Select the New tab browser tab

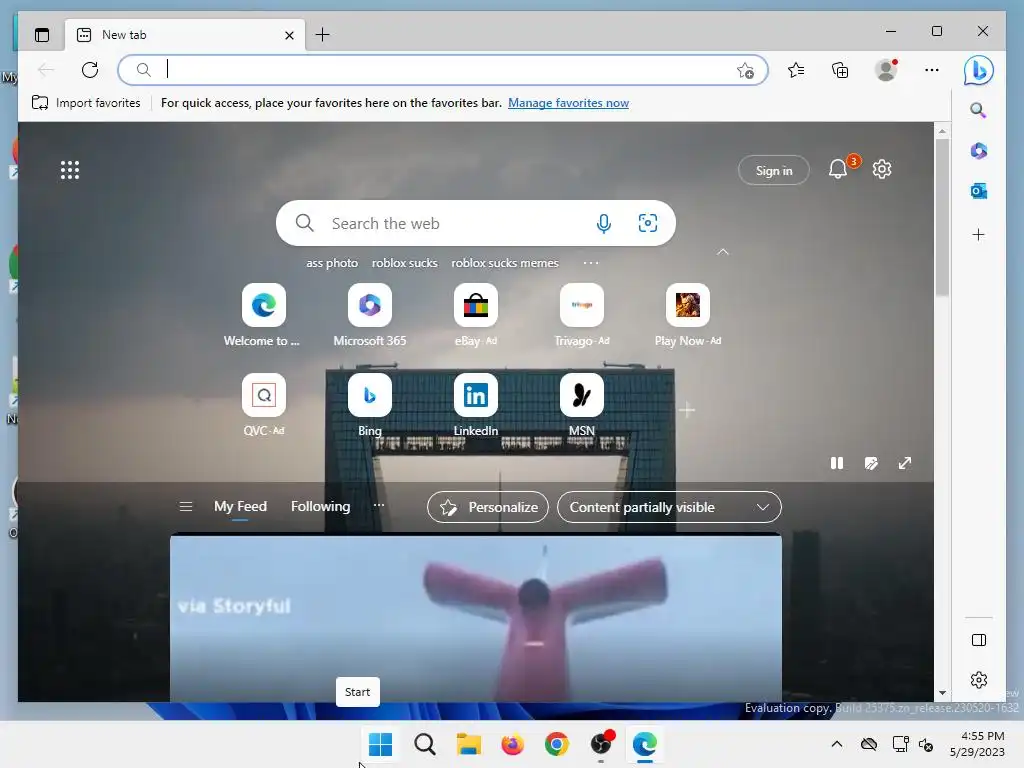point(185,35)
